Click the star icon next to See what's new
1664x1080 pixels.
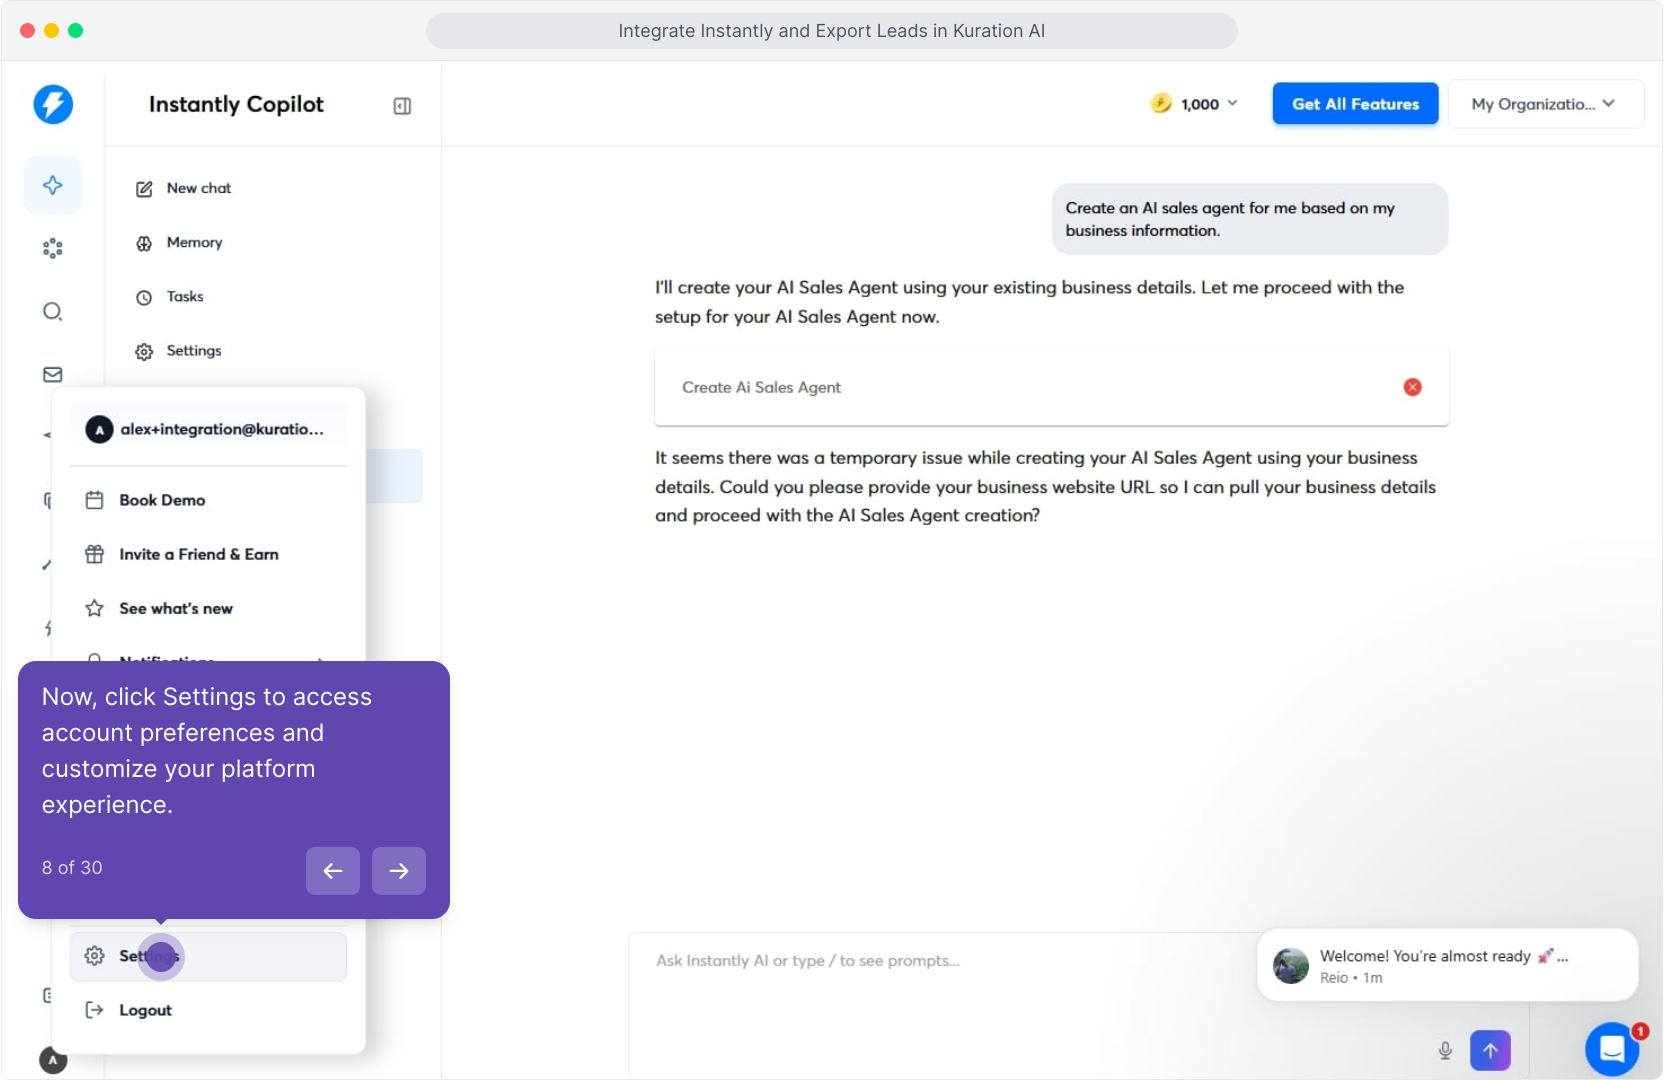tap(95, 608)
